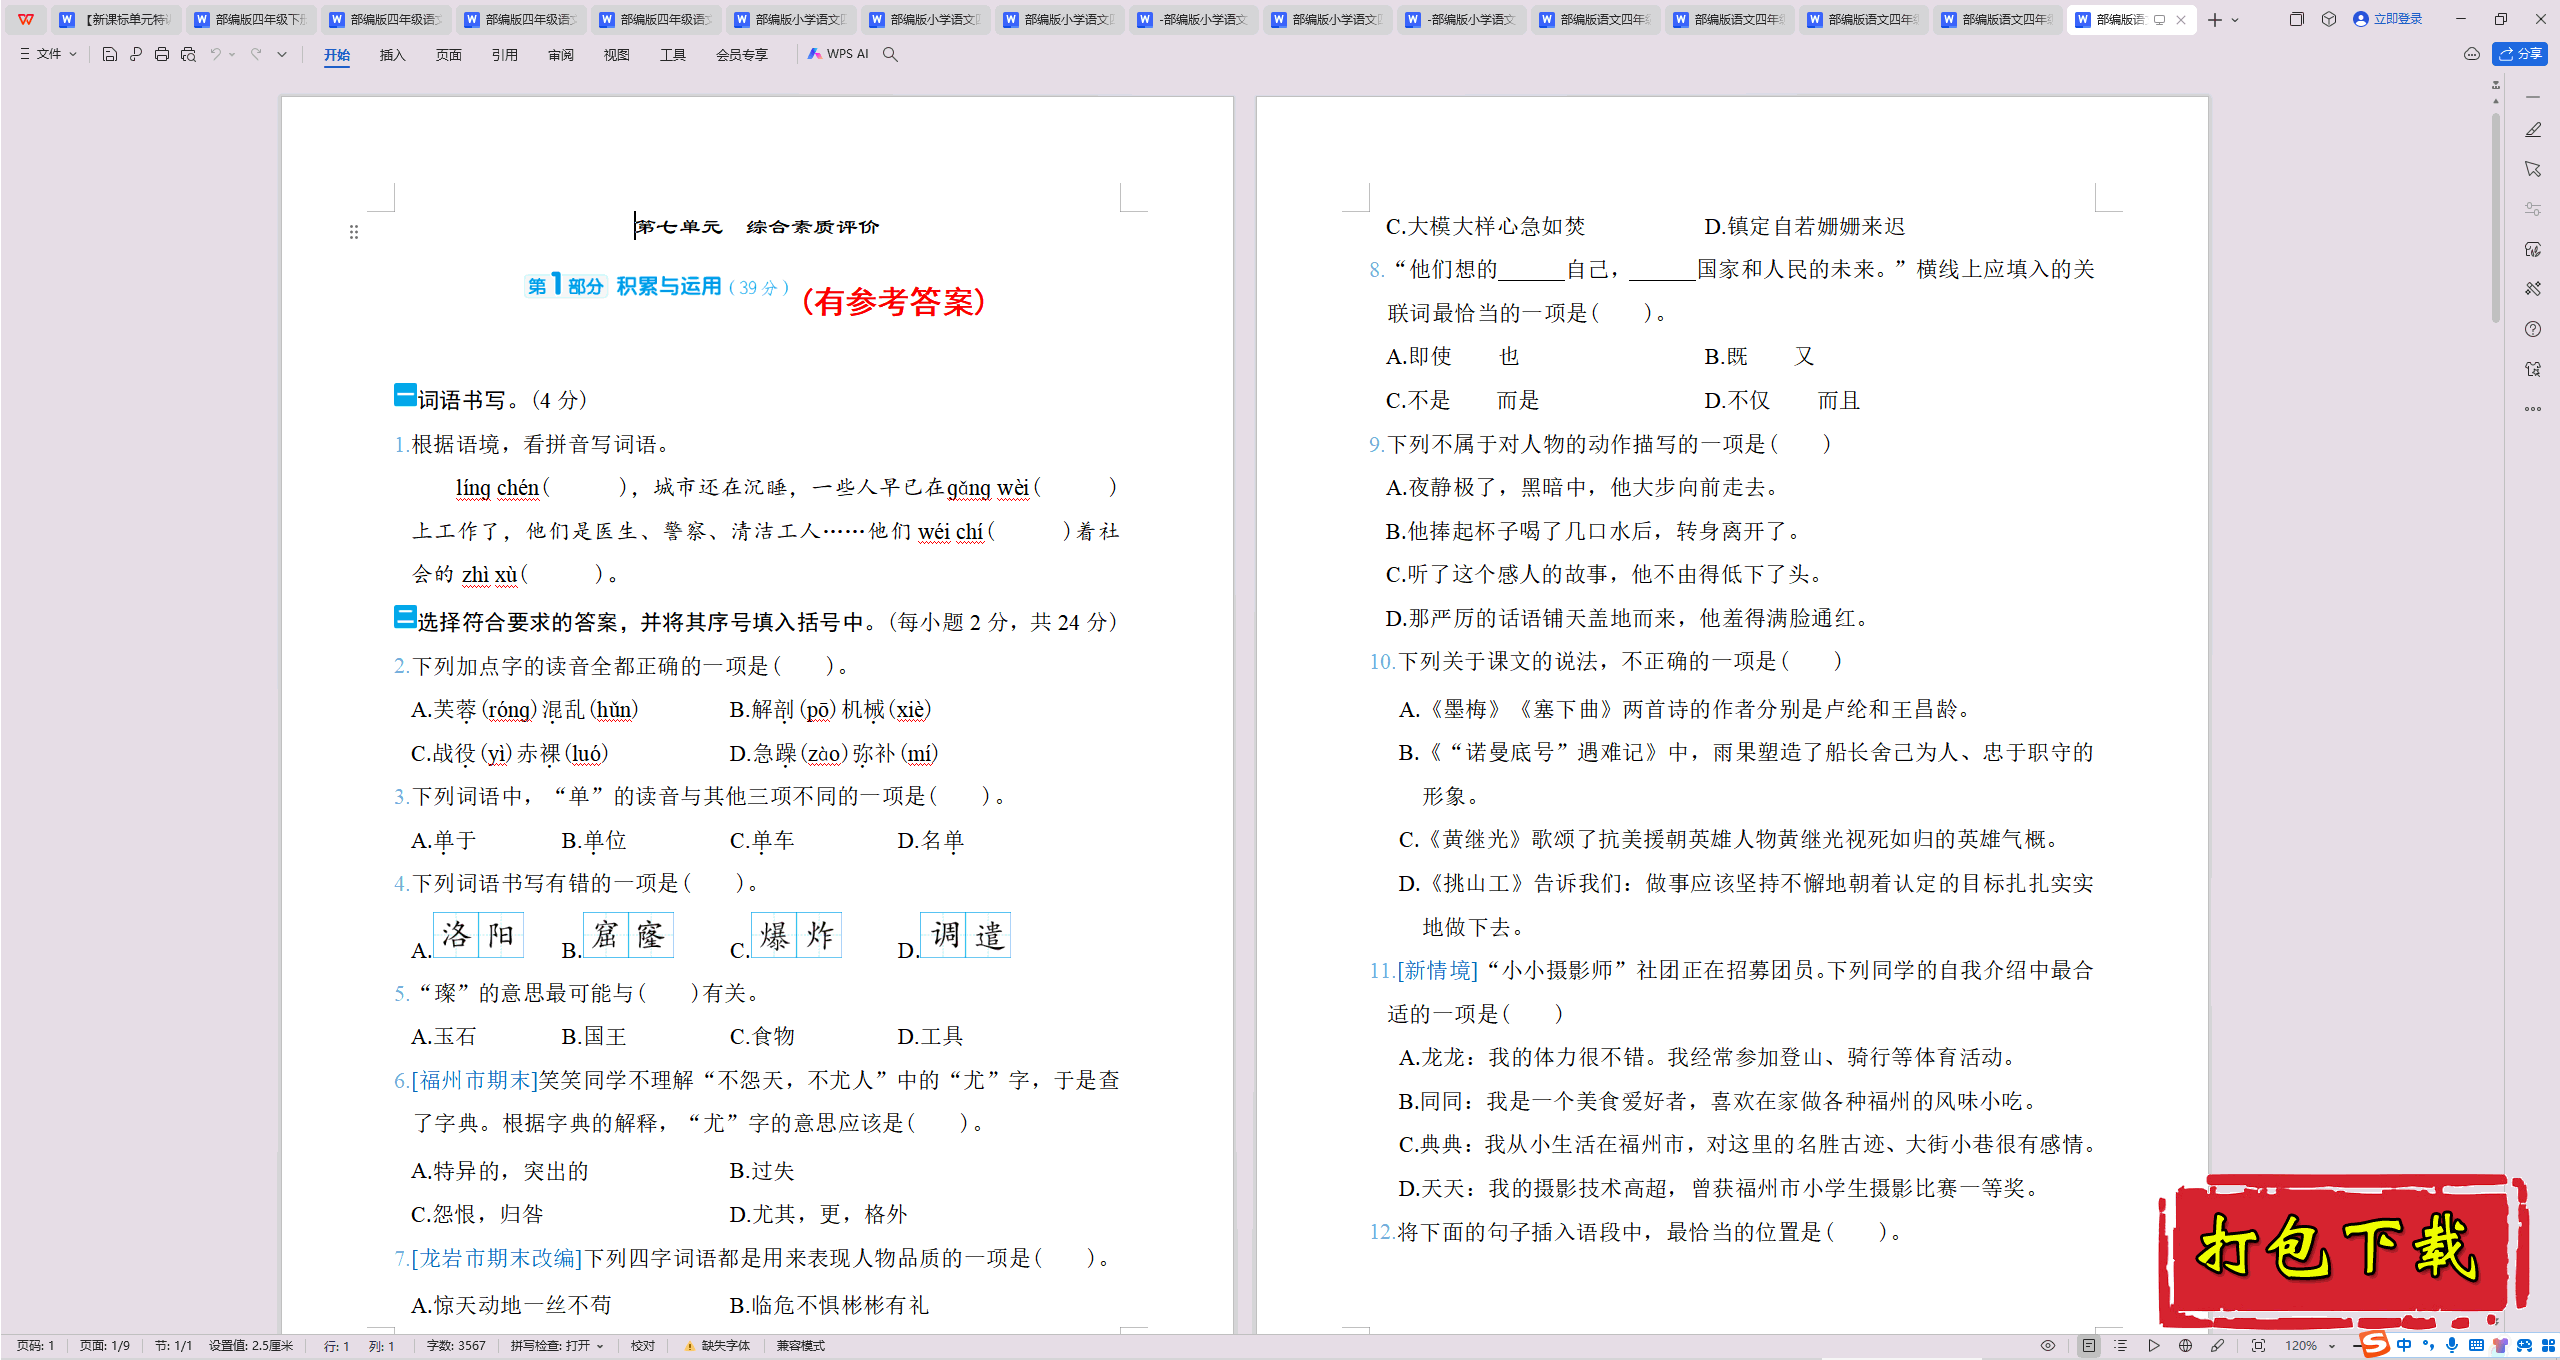Click the Sogou microphone voice input icon
Viewport: 2560px width, 1360px height.
tap(2452, 1346)
